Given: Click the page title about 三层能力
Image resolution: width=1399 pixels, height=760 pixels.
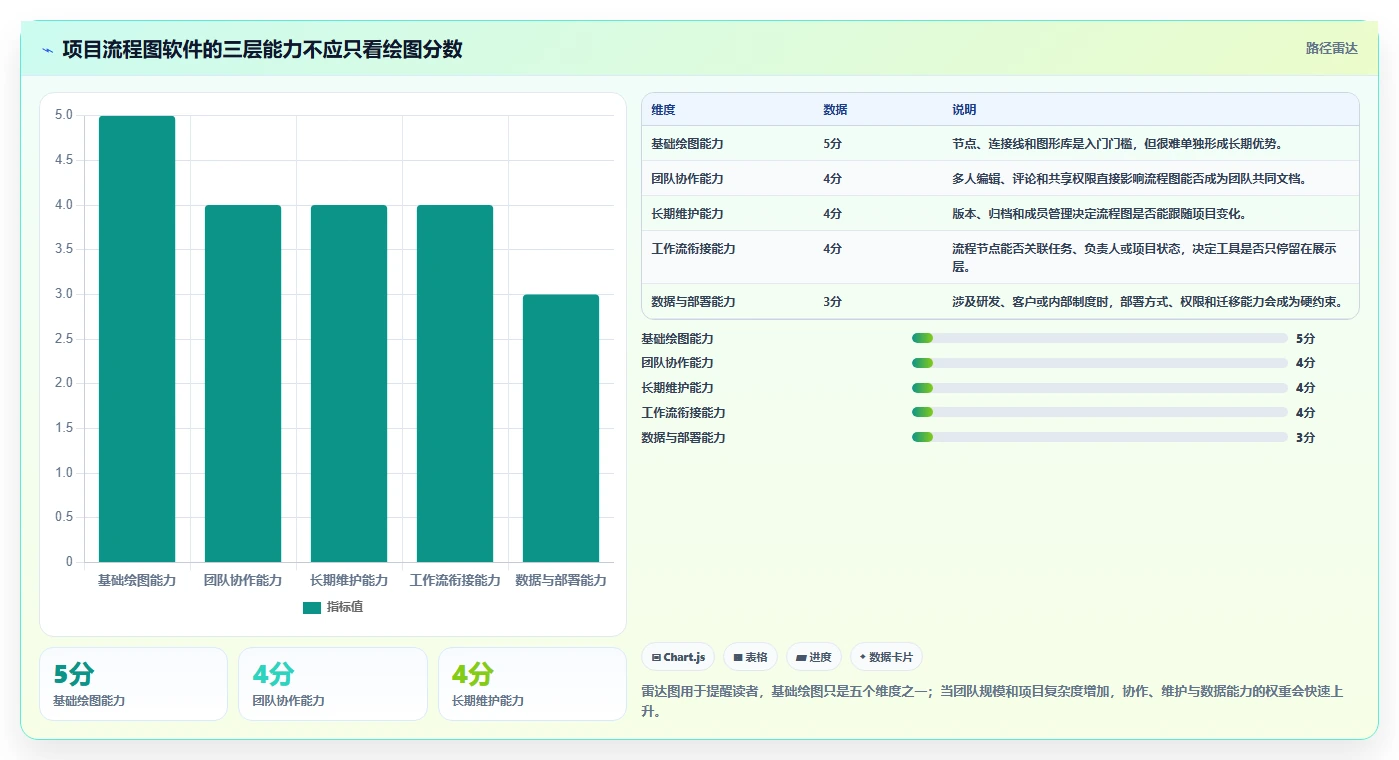Looking at the screenshot, I should [x=262, y=49].
